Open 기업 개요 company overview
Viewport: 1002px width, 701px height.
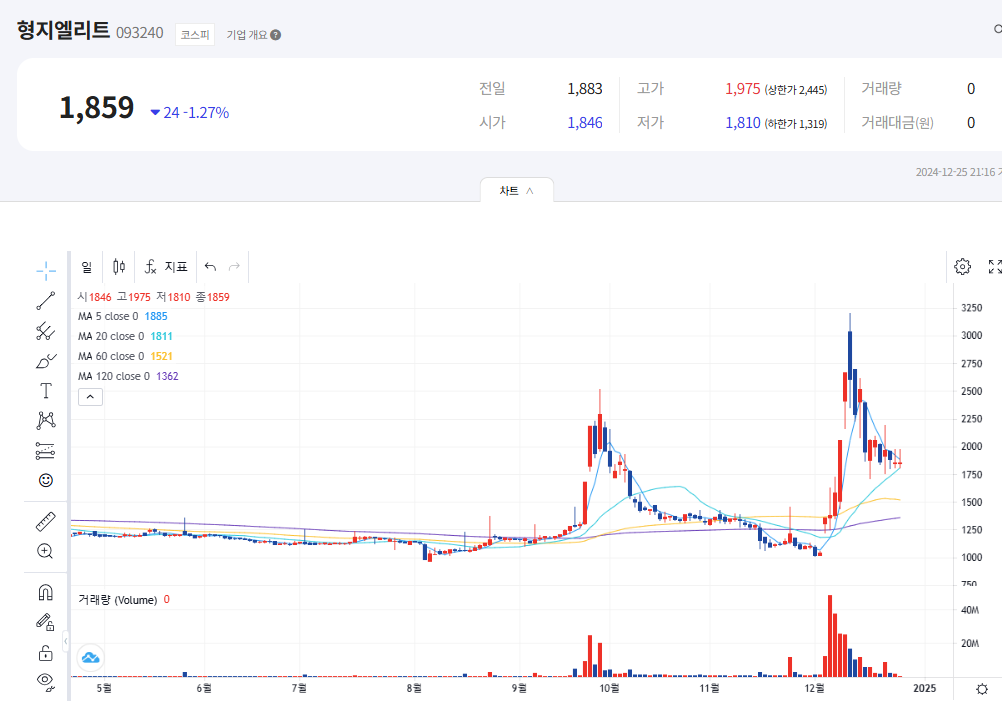[247, 35]
